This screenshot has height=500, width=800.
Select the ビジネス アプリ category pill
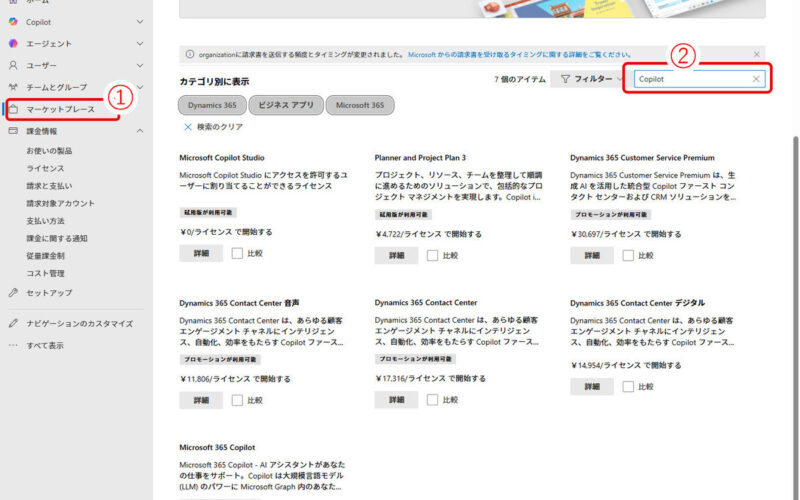click(286, 105)
